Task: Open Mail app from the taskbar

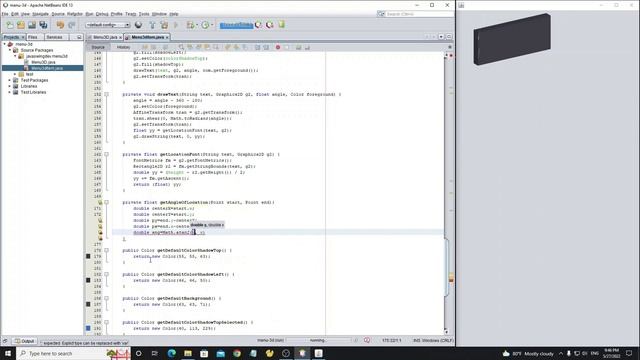Action: [220, 353]
